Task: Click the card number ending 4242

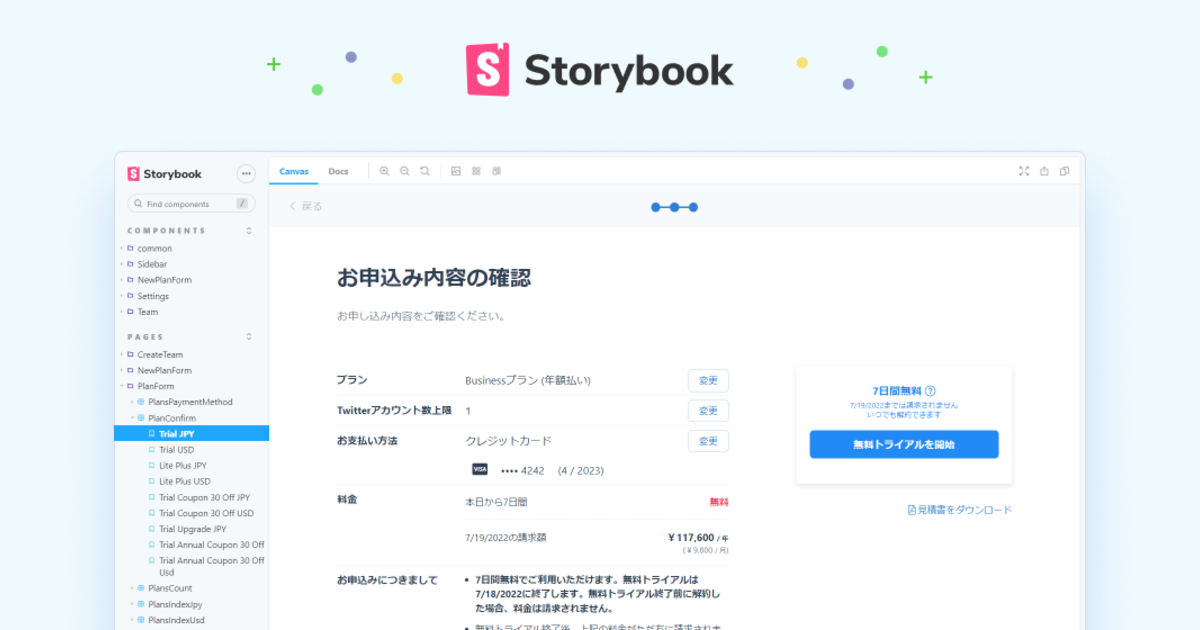Action: click(x=523, y=470)
